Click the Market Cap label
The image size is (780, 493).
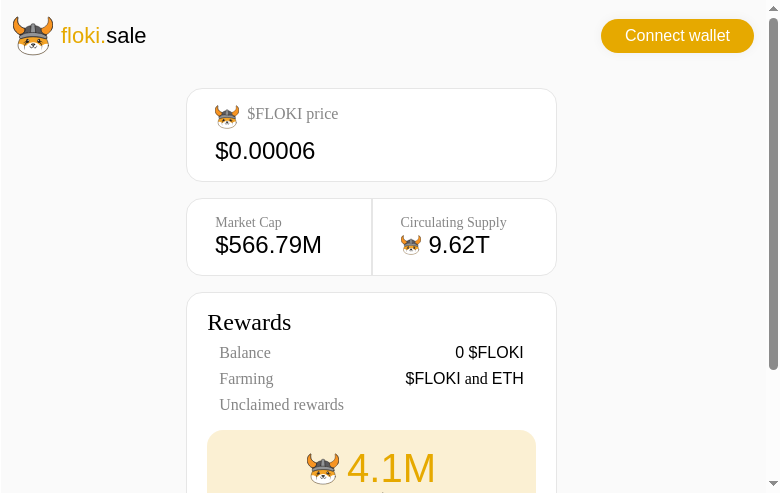tap(248, 222)
